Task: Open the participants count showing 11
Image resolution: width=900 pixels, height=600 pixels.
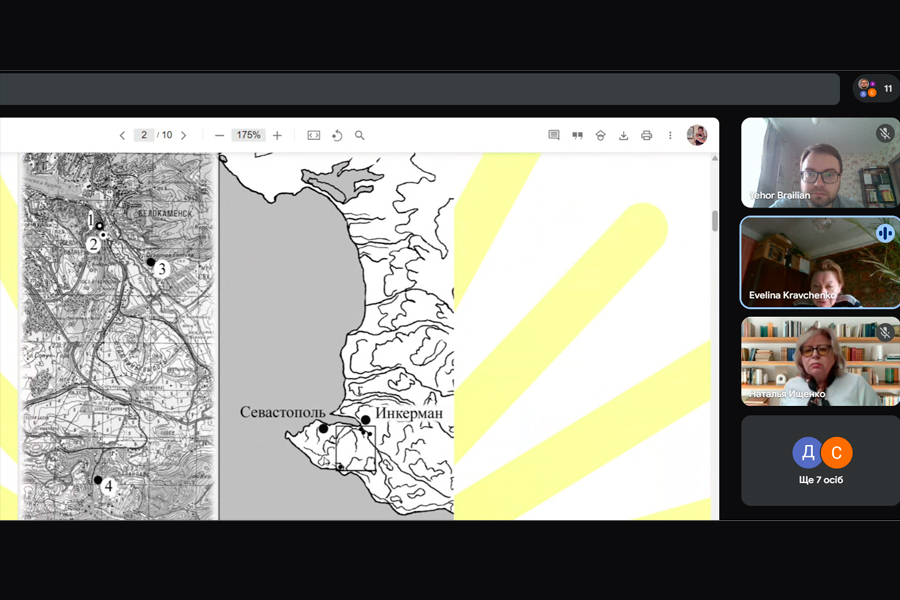Action: tap(876, 88)
